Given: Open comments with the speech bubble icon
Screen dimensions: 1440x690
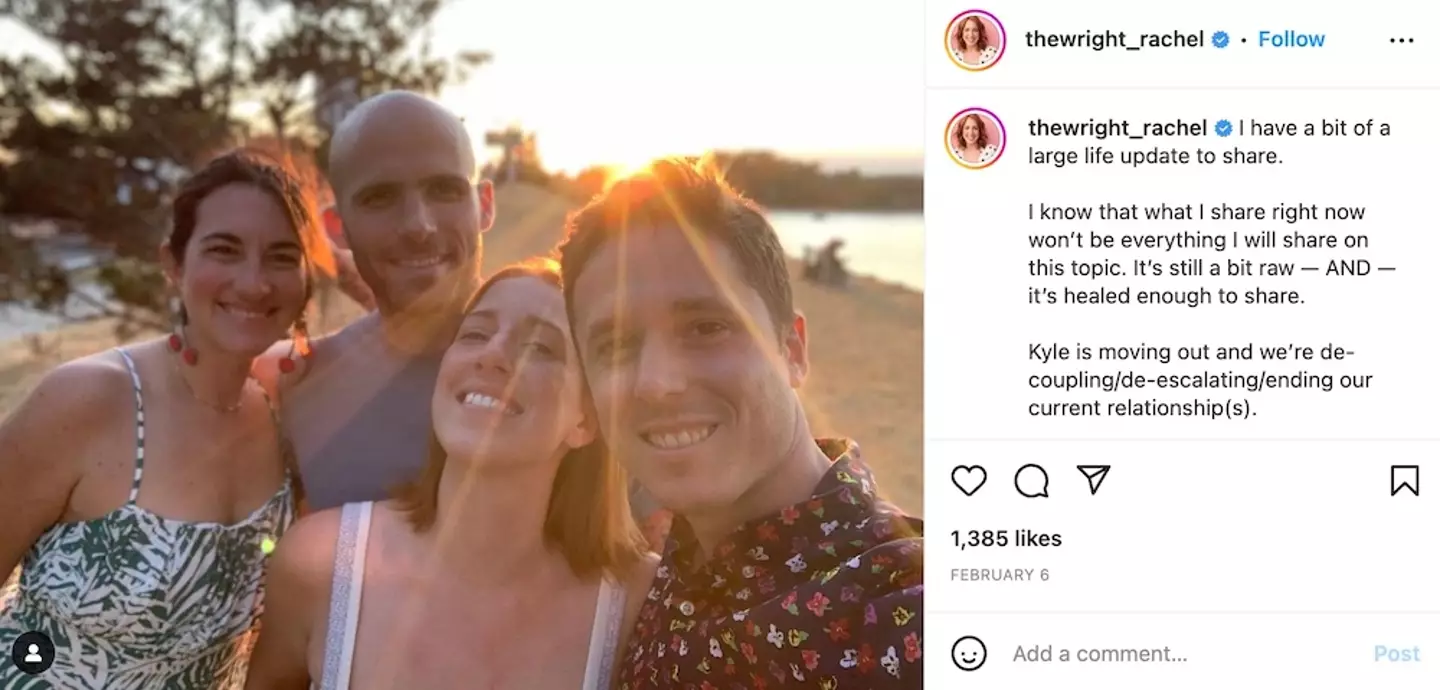Looking at the screenshot, I should pos(1030,481).
